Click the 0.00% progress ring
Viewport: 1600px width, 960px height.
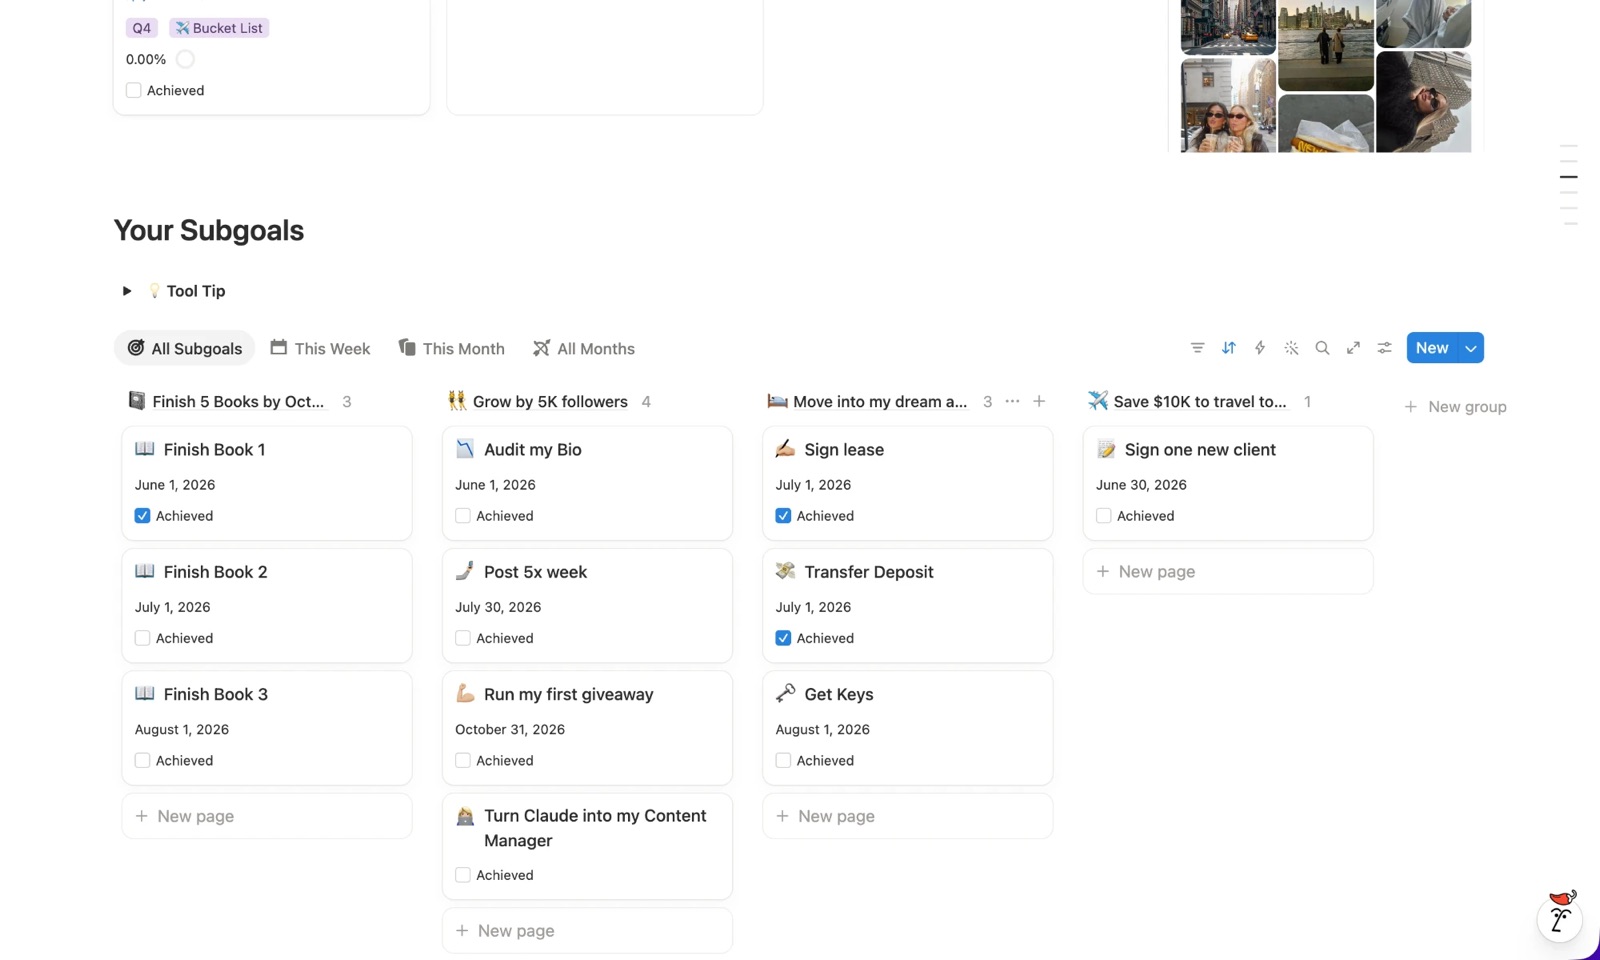[185, 59]
